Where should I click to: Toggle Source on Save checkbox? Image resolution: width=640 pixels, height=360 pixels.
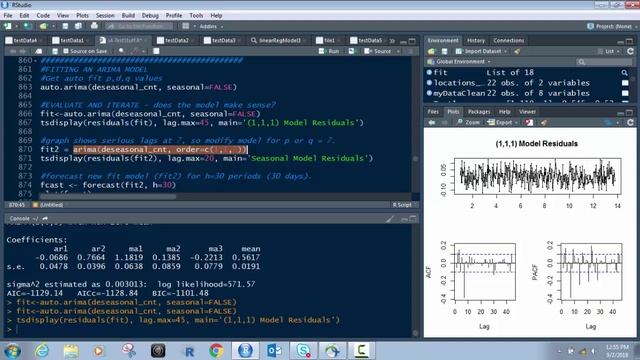[66, 51]
